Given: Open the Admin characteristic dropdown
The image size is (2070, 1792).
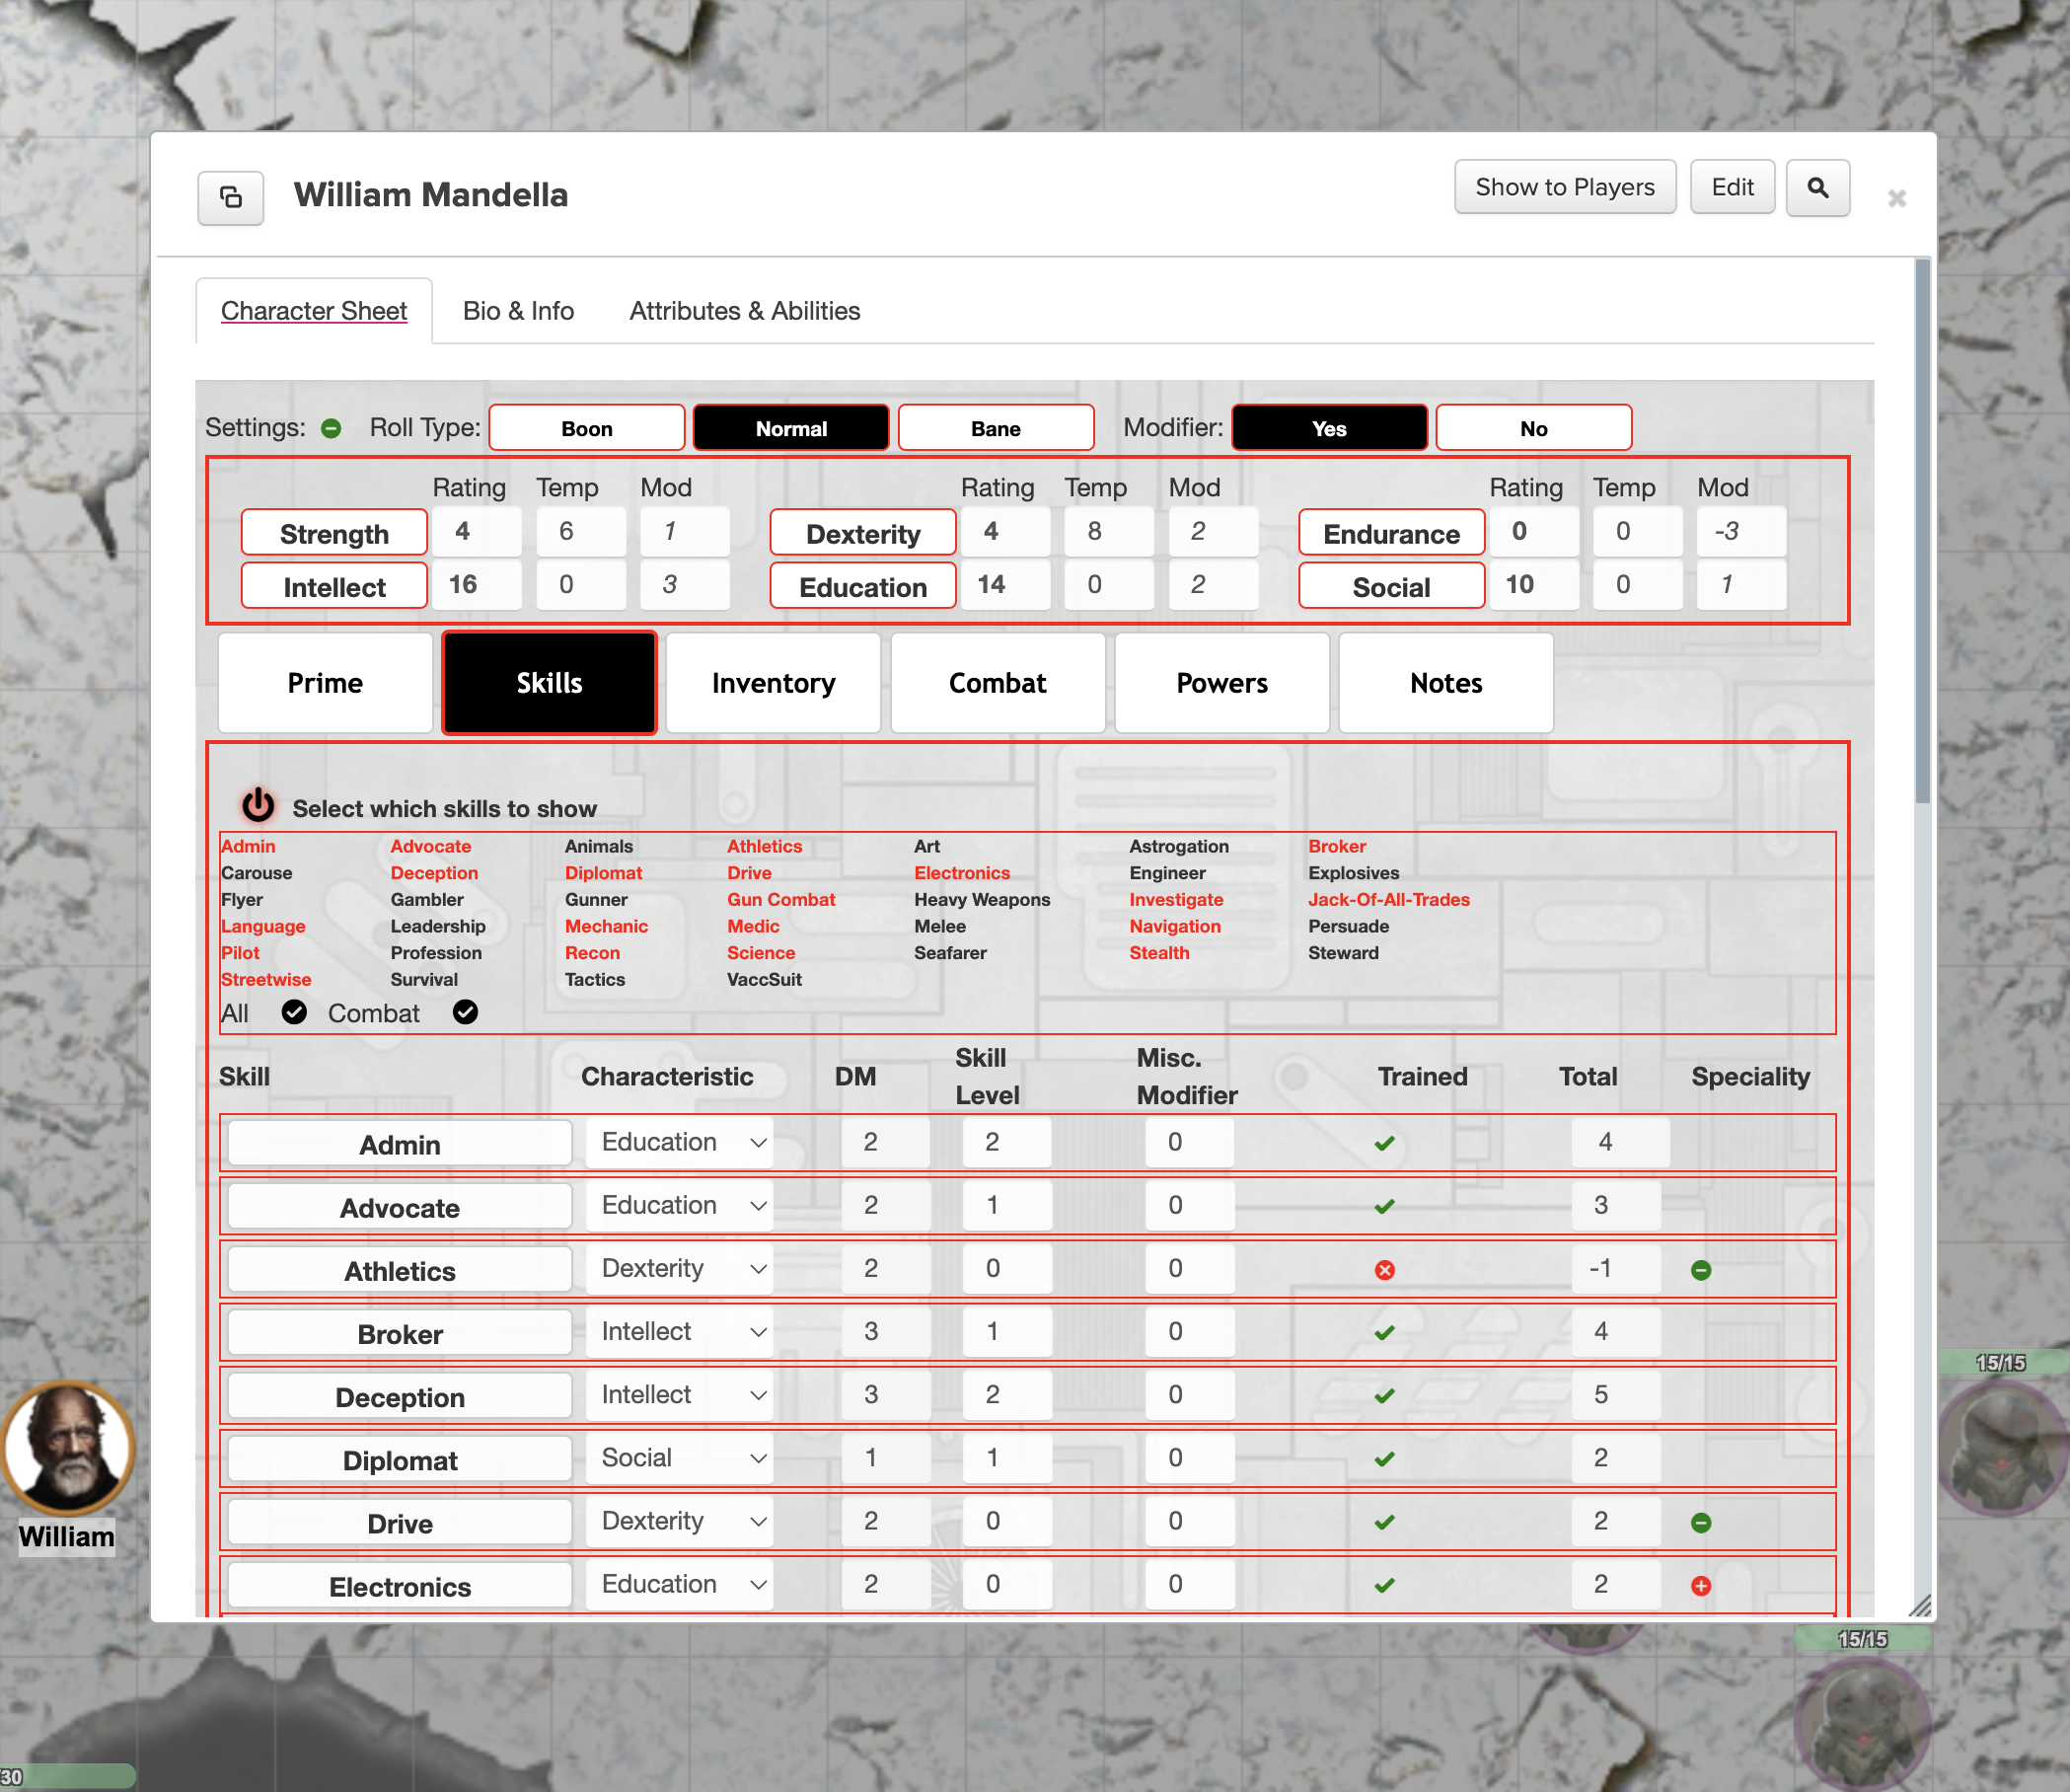Looking at the screenshot, I should click(680, 1142).
